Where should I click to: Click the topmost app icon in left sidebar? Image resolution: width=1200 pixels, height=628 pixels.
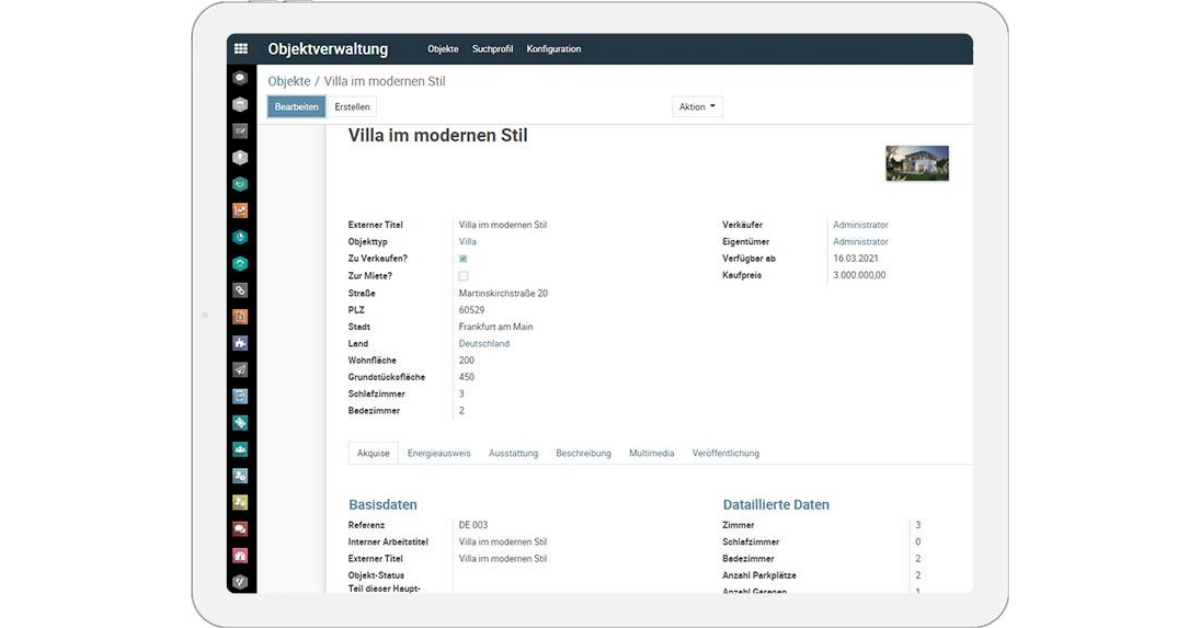[x=238, y=75]
